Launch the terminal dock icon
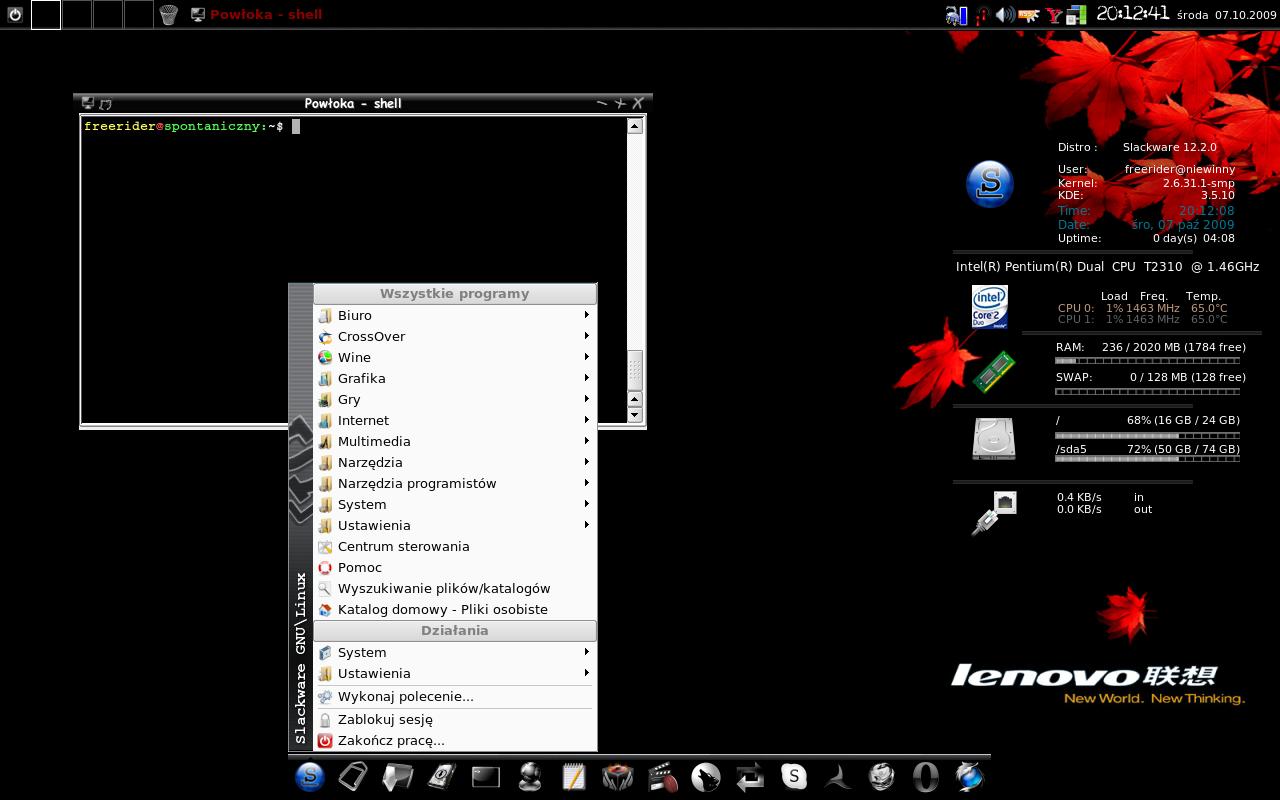This screenshot has width=1280, height=800. pos(486,776)
